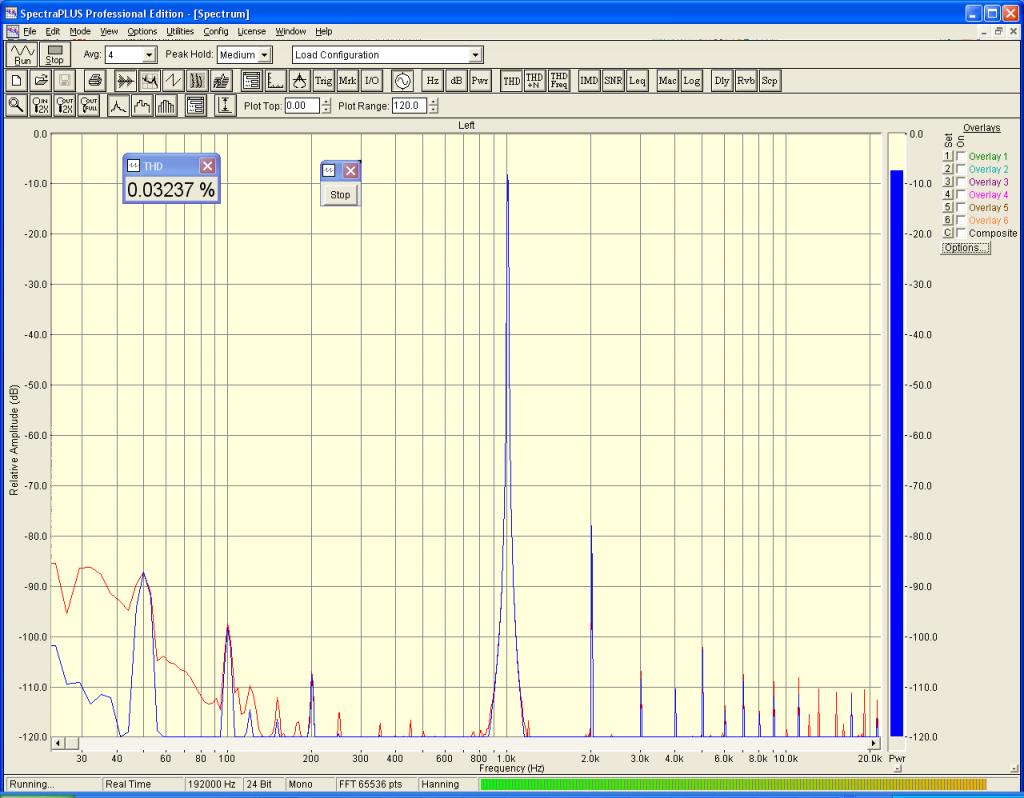Open the Load Configuration combo box

tap(475, 55)
